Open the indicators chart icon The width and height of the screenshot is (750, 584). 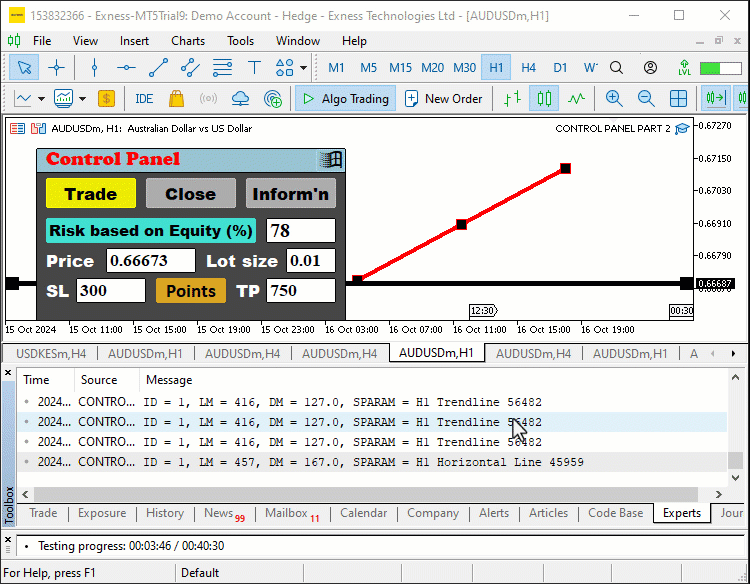(x=64, y=99)
